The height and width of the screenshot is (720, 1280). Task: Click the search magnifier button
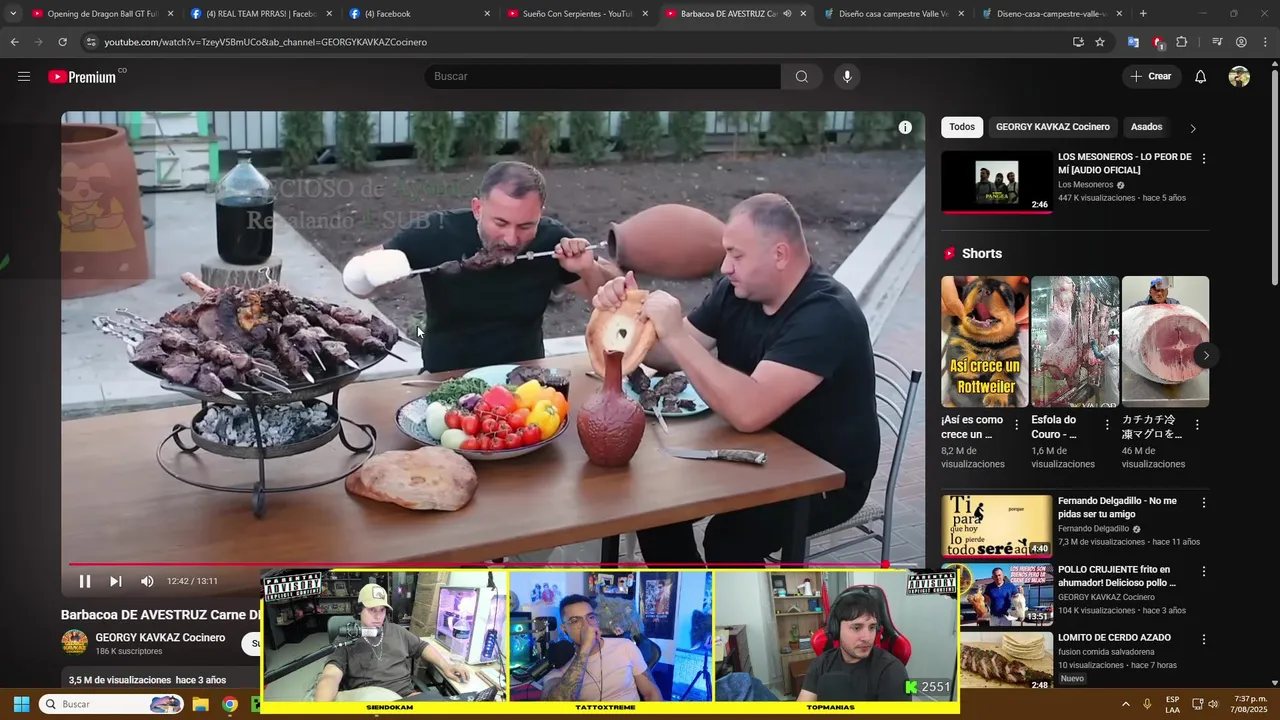pos(802,76)
